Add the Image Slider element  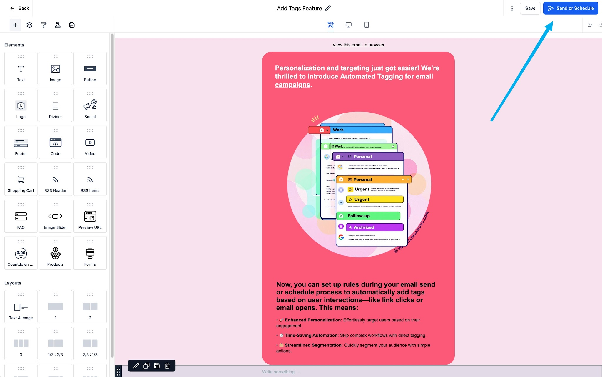55,217
